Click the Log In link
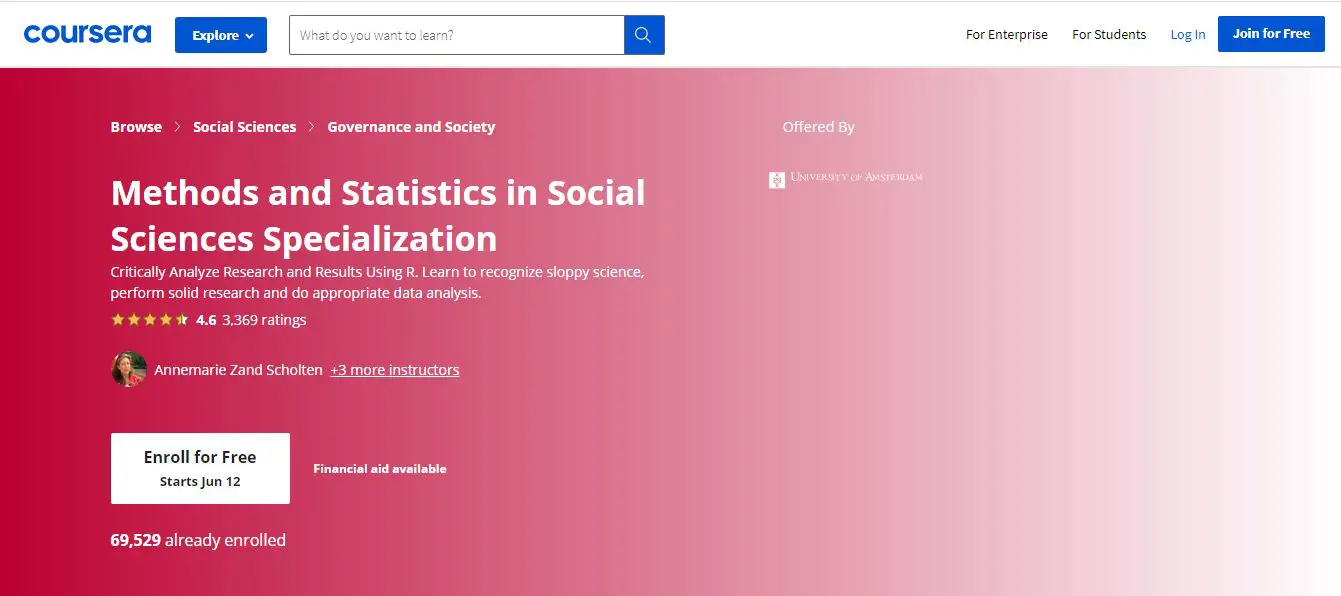The height and width of the screenshot is (596, 1341). coord(1187,33)
